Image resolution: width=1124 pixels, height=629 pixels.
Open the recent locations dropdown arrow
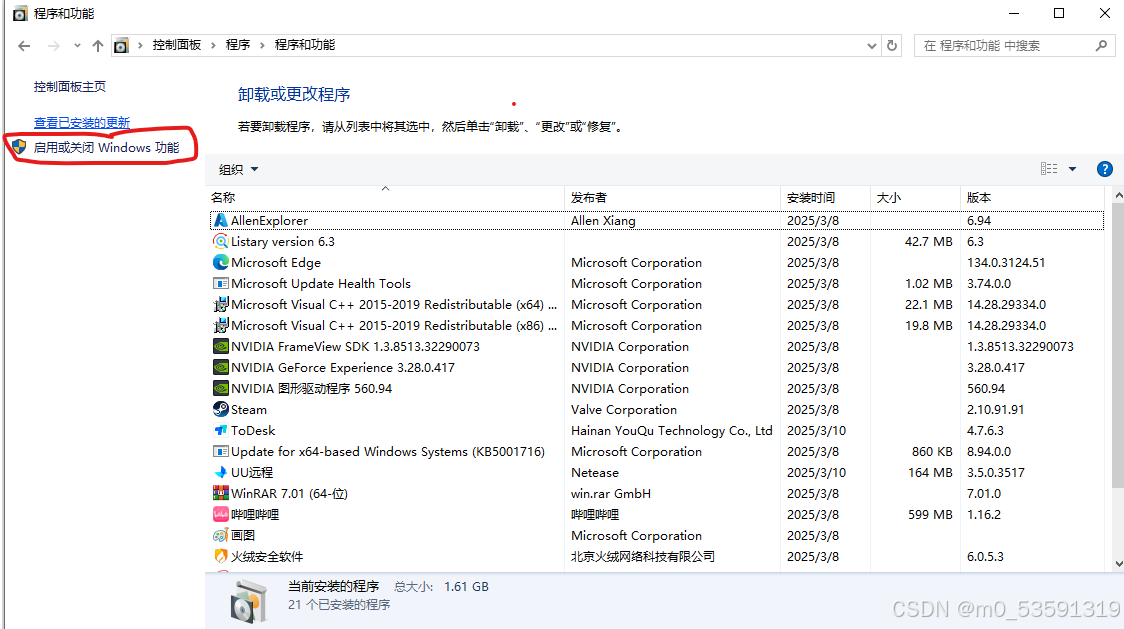[x=77, y=46]
